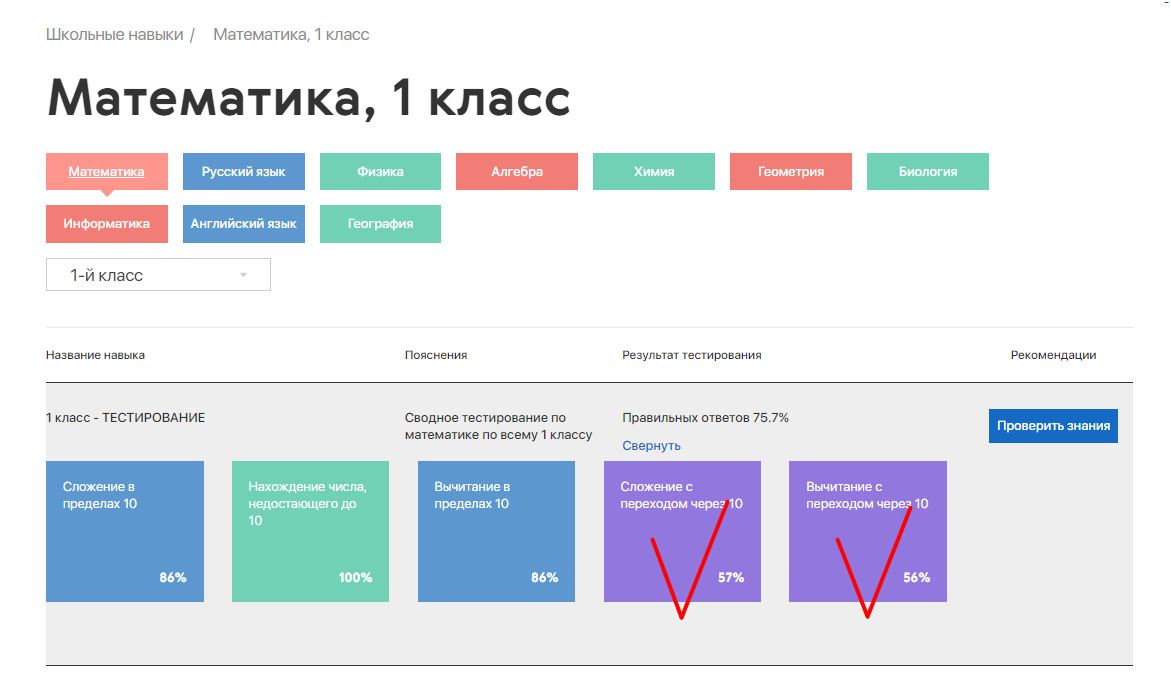
Task: Open the Английский язык subject
Action: point(243,223)
